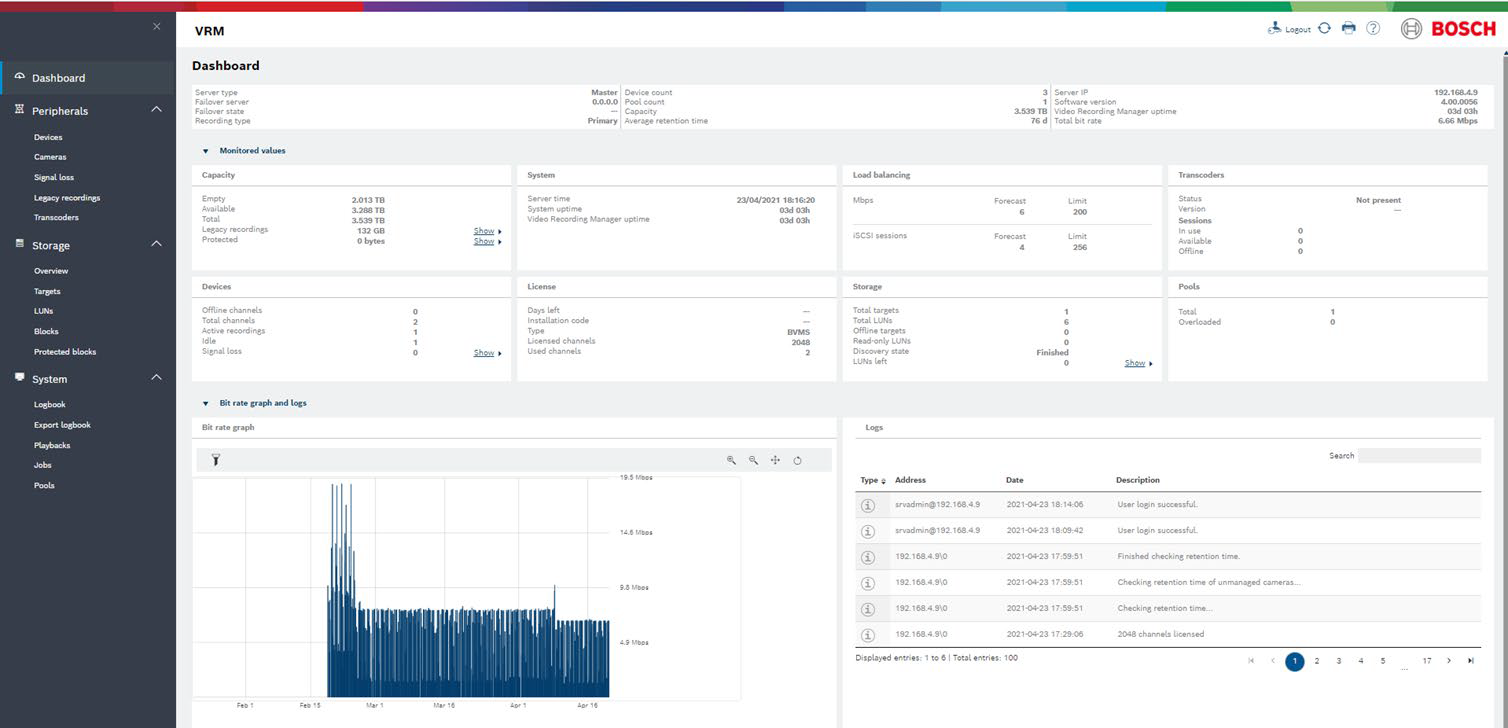Click the Logout link text
This screenshot has width=1508, height=728.
point(1298,30)
